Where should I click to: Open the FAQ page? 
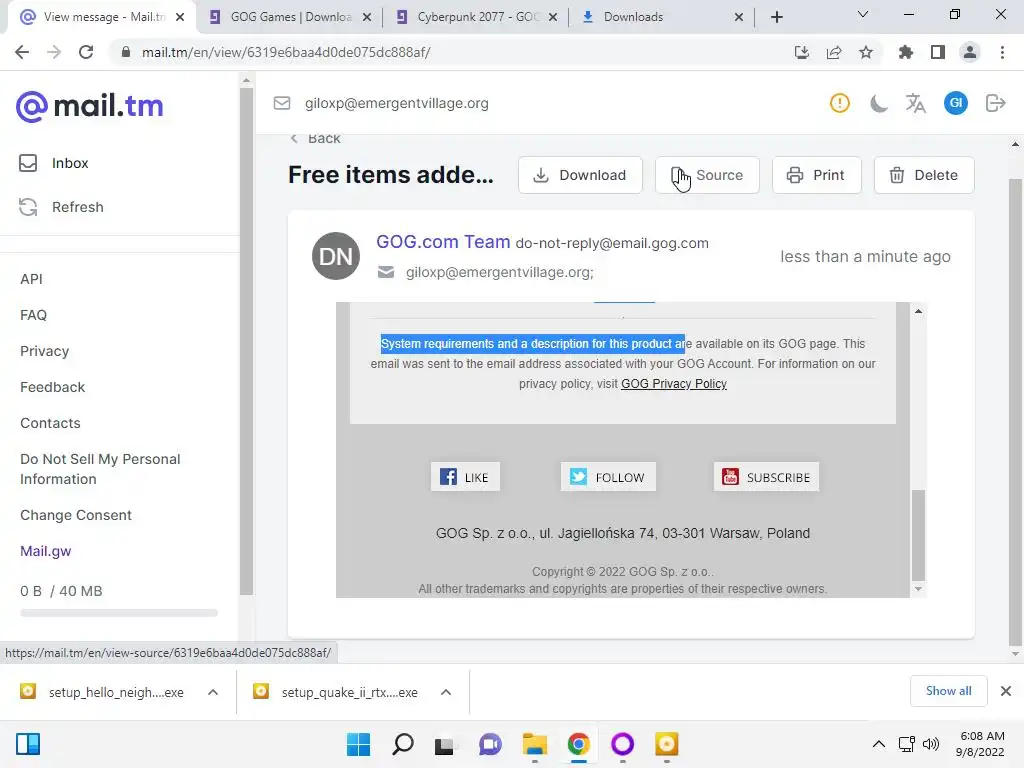click(33, 315)
